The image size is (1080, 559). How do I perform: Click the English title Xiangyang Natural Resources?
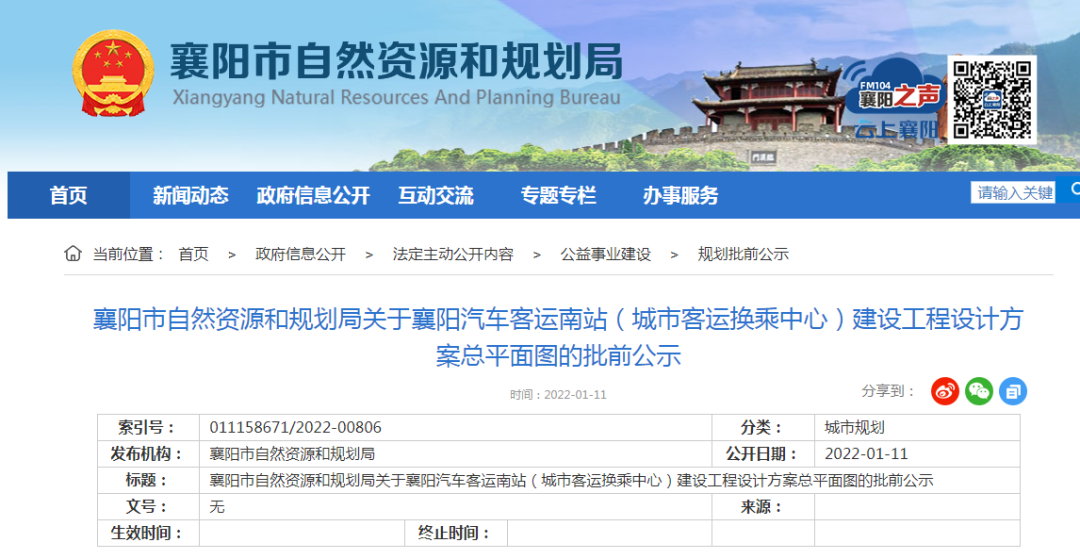396,98
